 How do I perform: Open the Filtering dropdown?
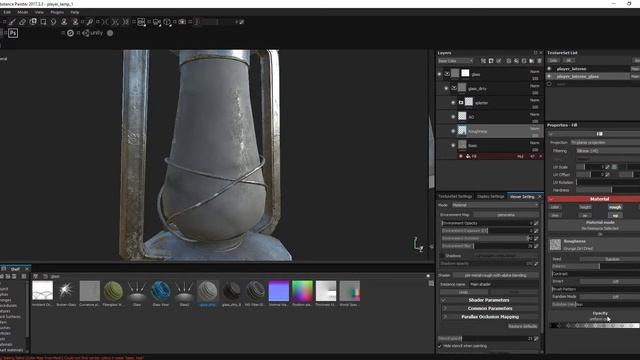pyautogui.click(x=608, y=151)
